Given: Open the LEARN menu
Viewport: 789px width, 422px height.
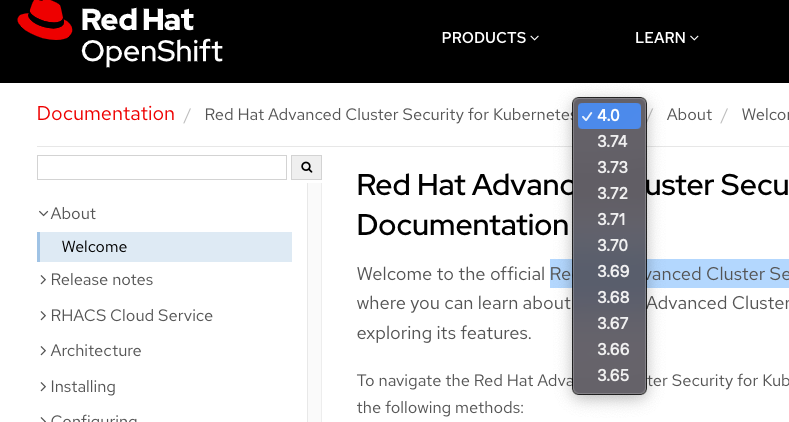Looking at the screenshot, I should coord(666,38).
